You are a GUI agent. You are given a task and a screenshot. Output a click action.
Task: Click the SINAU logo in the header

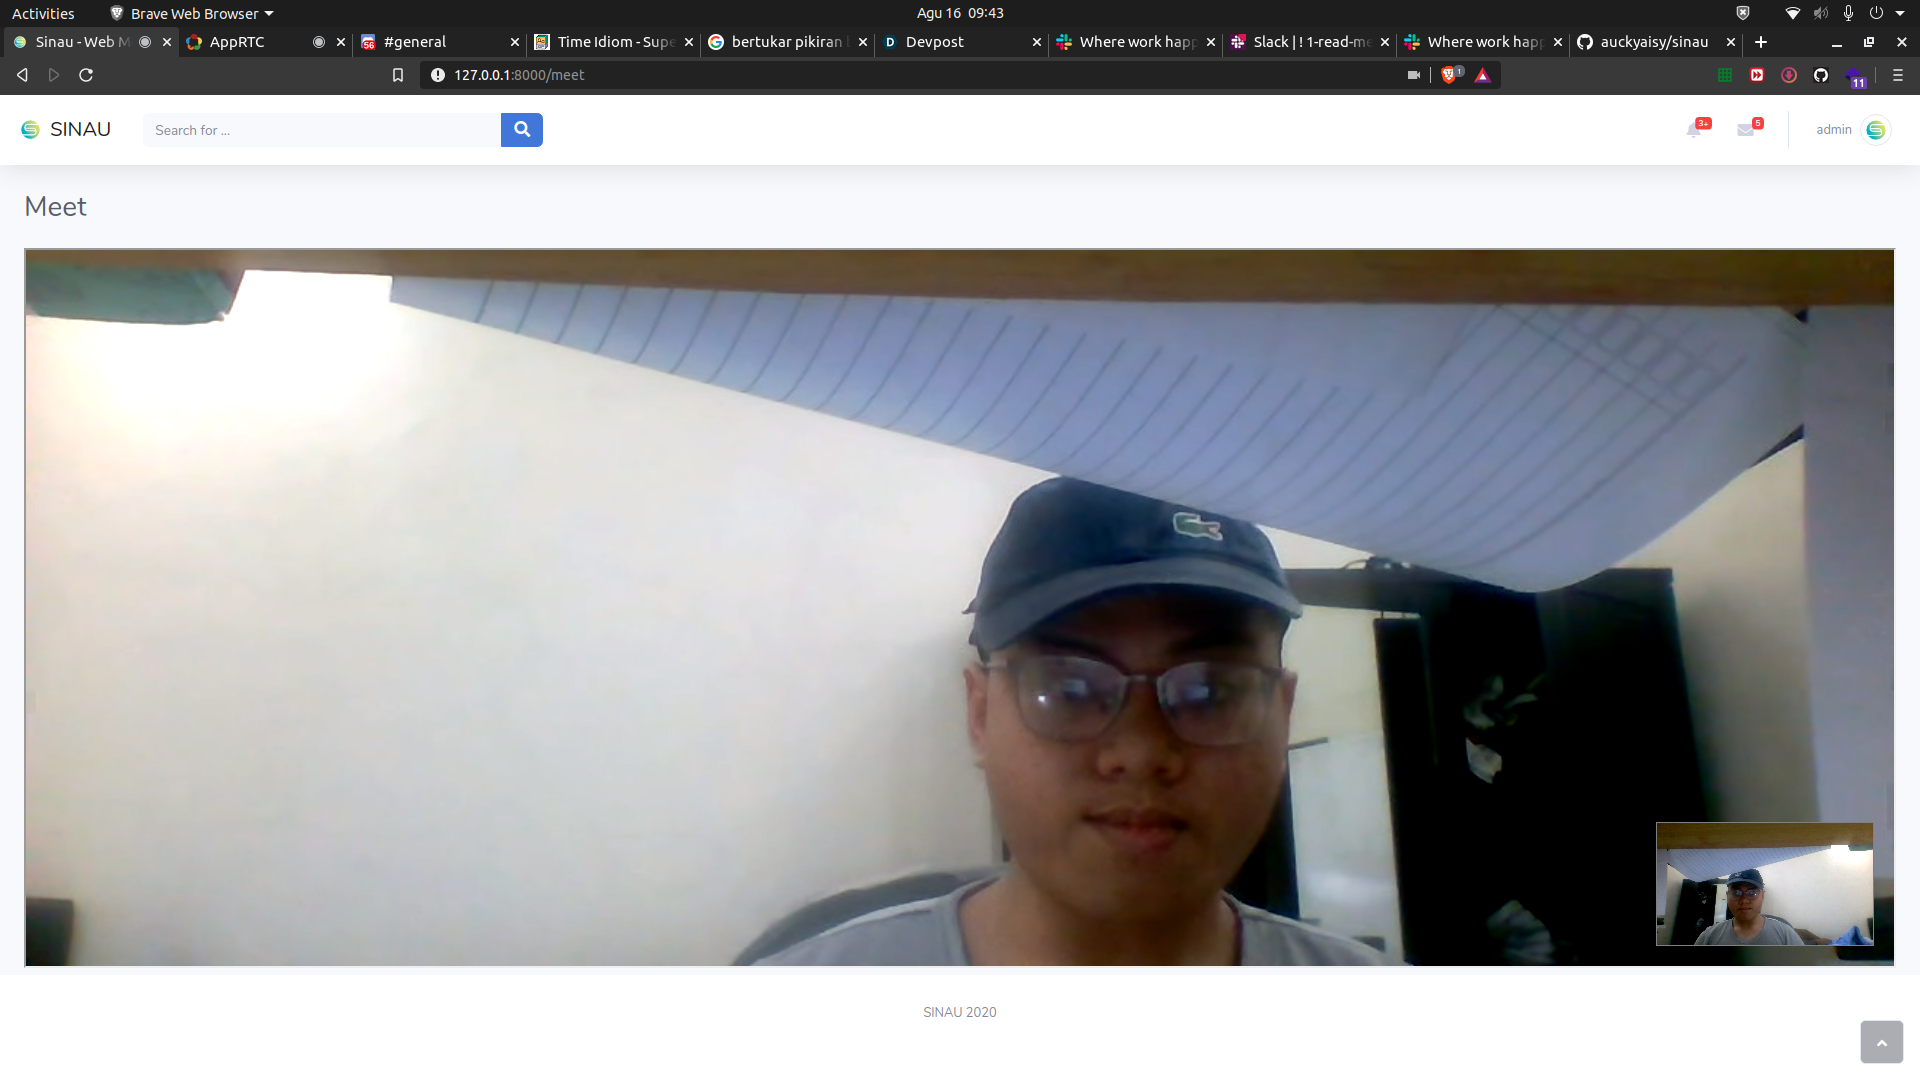coord(66,130)
